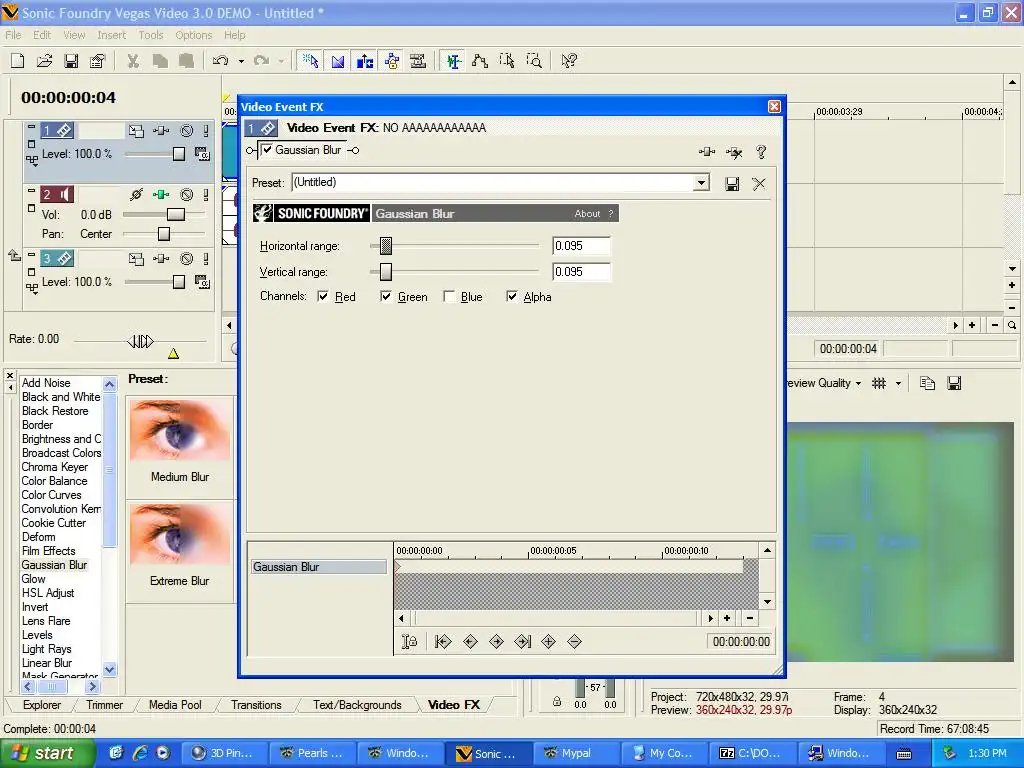Click the Delete keyframe minus-diamond icon
Viewport: 1024px width, 768px height.
coord(575,641)
